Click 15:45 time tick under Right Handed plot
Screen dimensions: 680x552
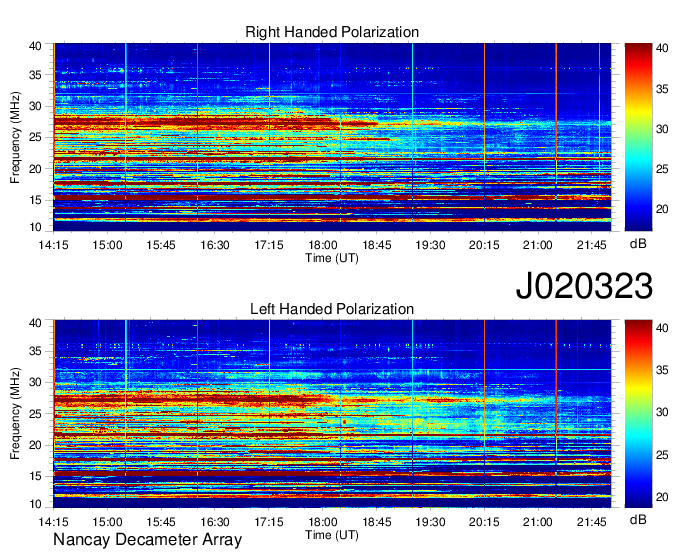click(x=161, y=245)
